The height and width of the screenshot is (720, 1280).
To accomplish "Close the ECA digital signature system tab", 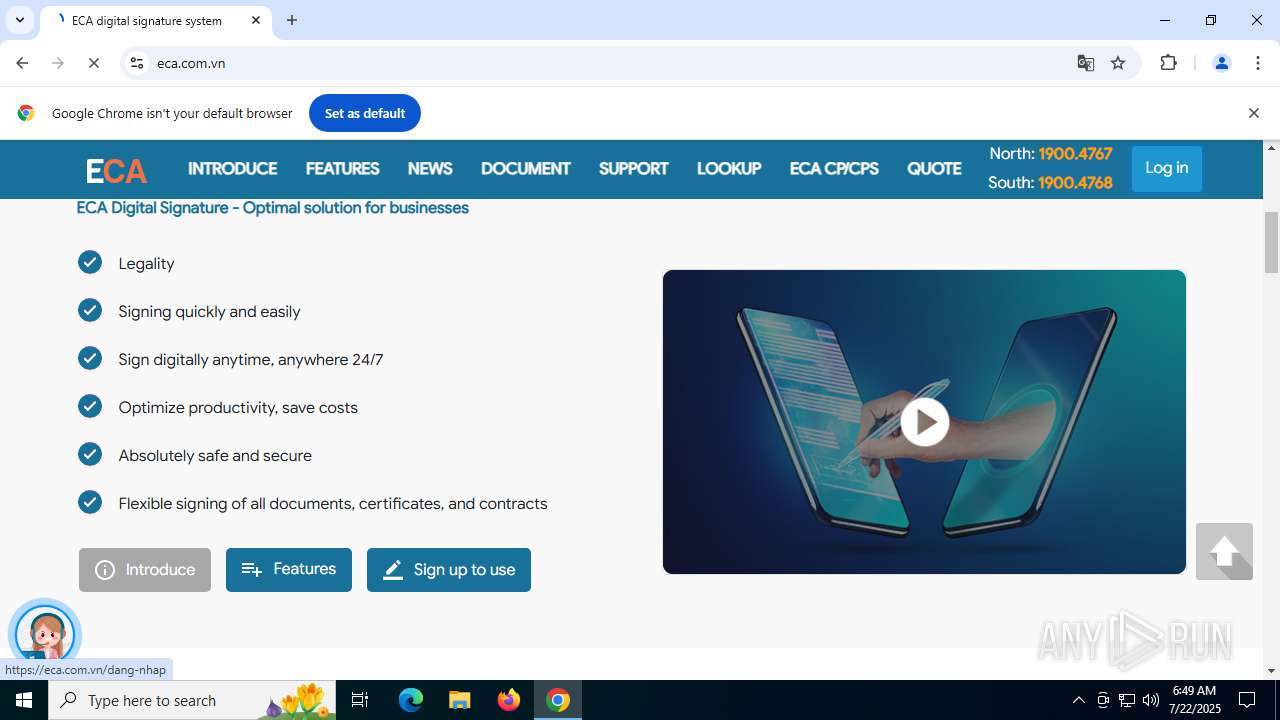I will (256, 20).
